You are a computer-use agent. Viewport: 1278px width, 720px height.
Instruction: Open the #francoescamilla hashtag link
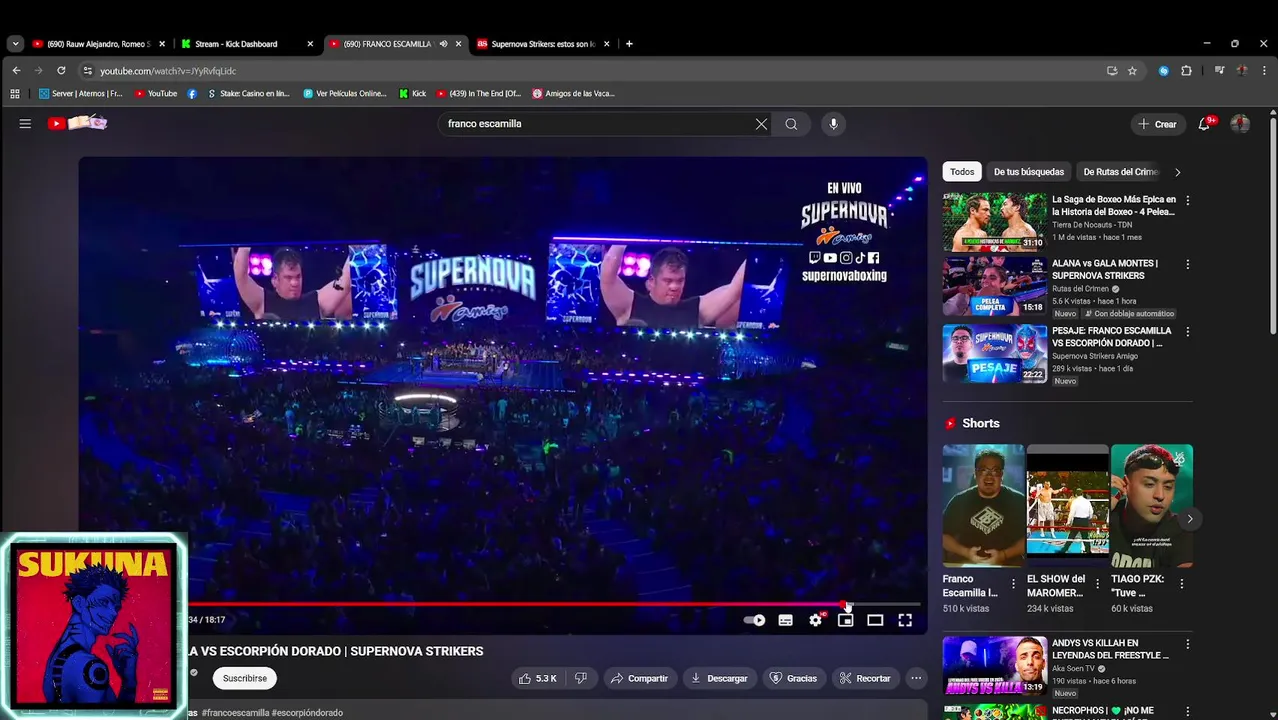coord(235,713)
